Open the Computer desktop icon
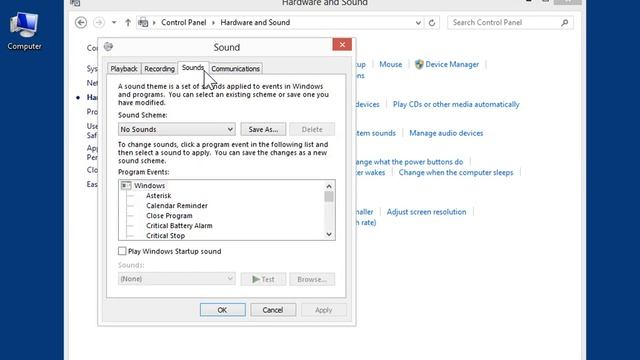The height and width of the screenshot is (360, 640). [x=24, y=31]
